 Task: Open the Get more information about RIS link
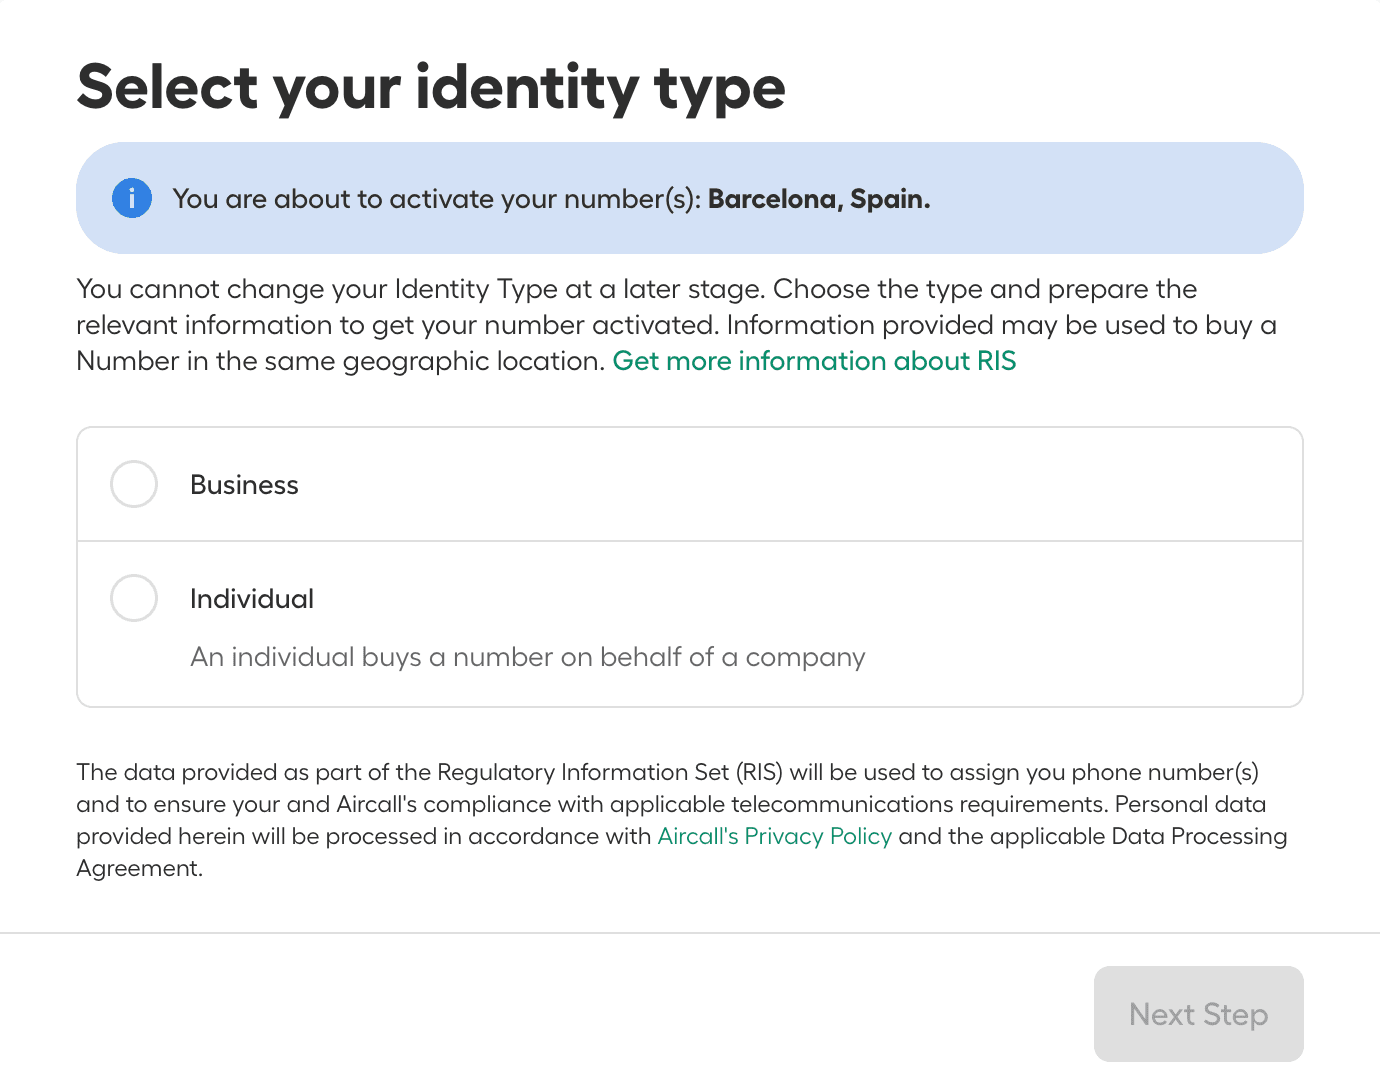814,361
